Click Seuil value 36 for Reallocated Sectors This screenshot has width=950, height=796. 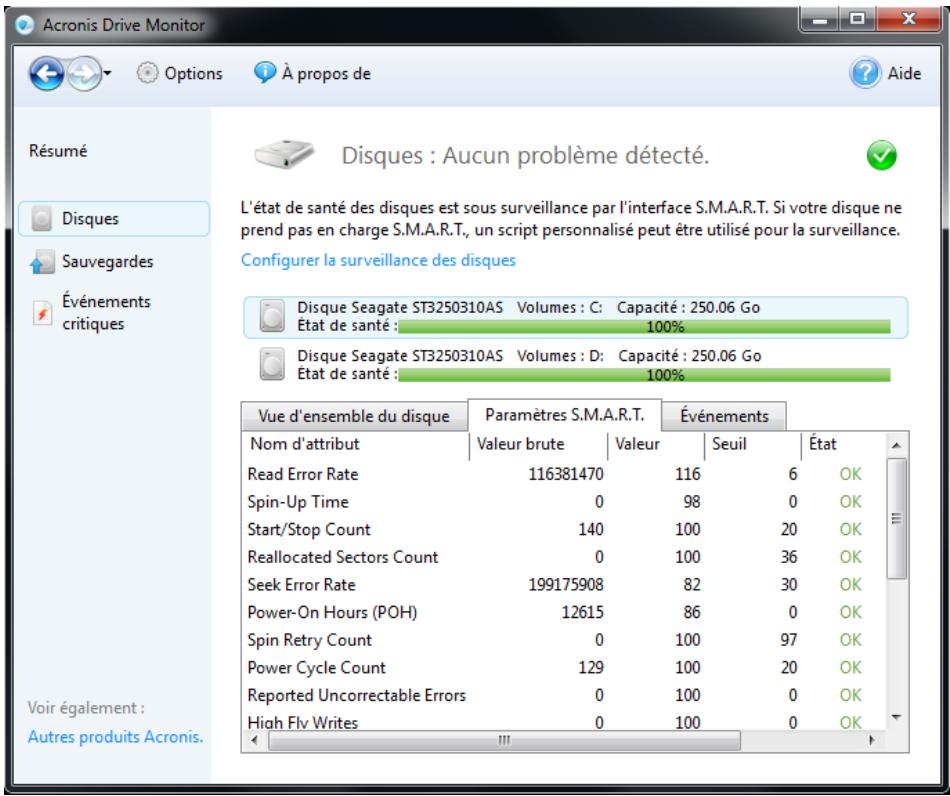point(788,557)
